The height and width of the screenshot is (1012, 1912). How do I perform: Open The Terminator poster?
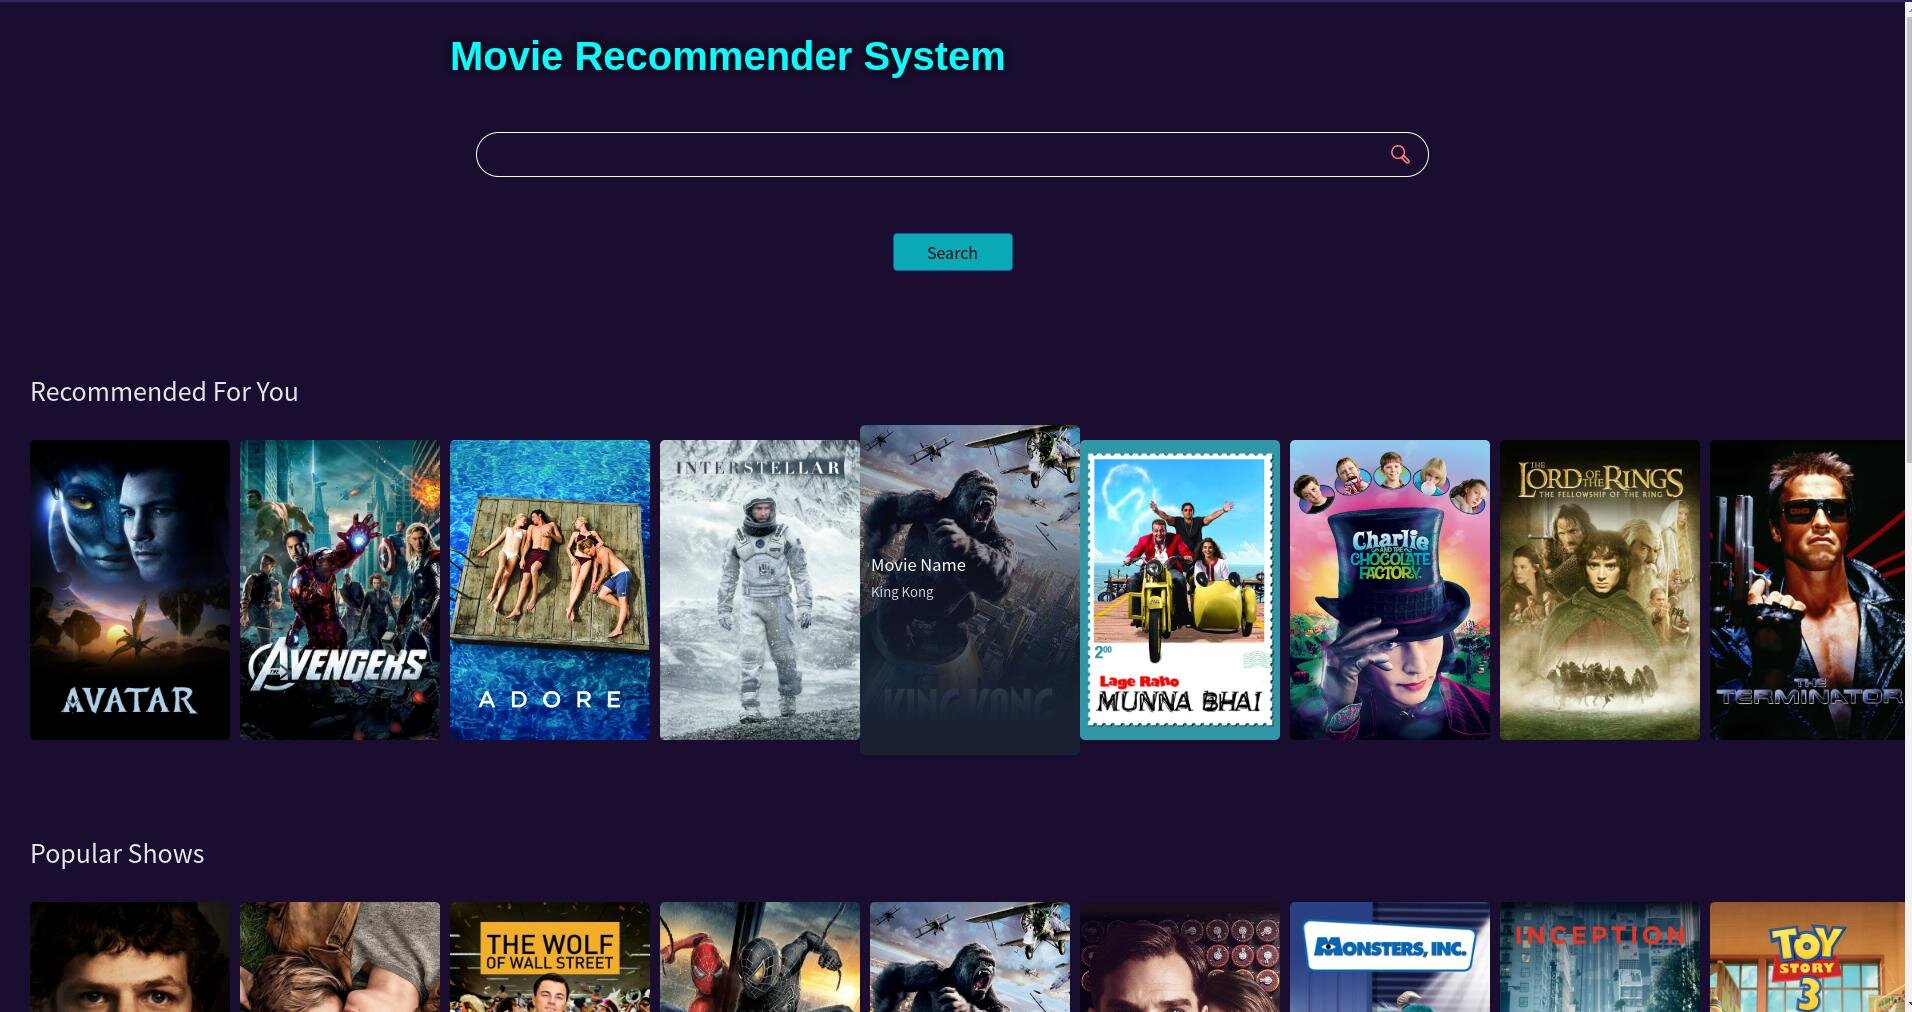click(1807, 590)
